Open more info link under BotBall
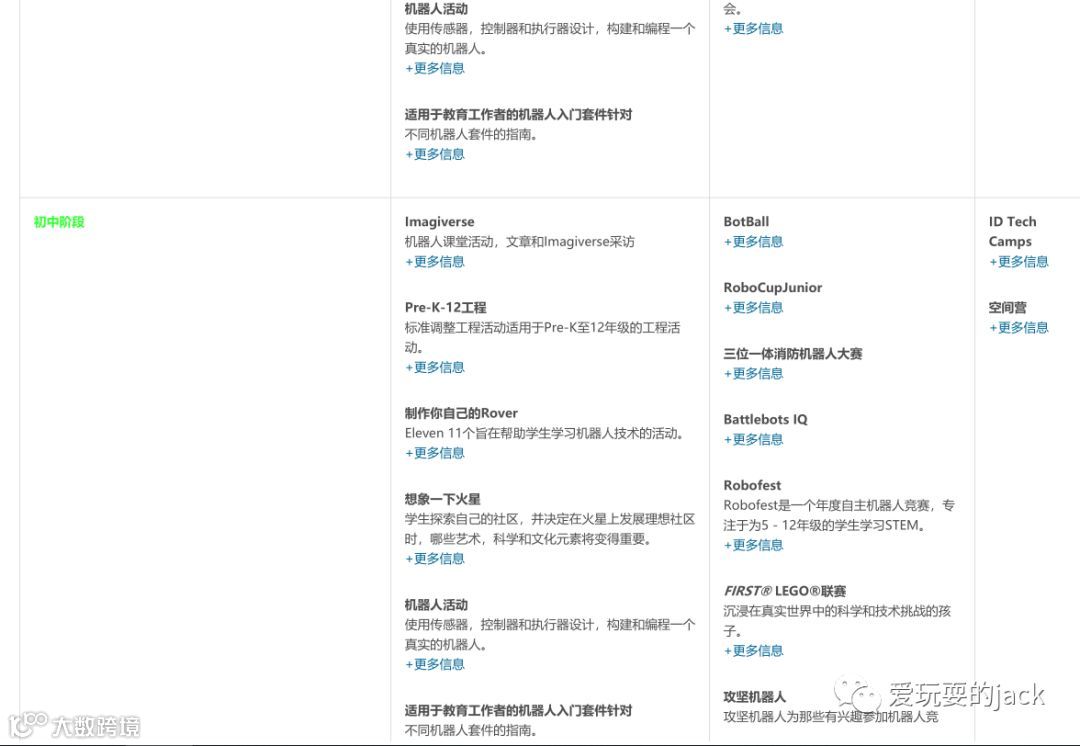Screen dimensions: 1080x746 pyautogui.click(x=754, y=242)
